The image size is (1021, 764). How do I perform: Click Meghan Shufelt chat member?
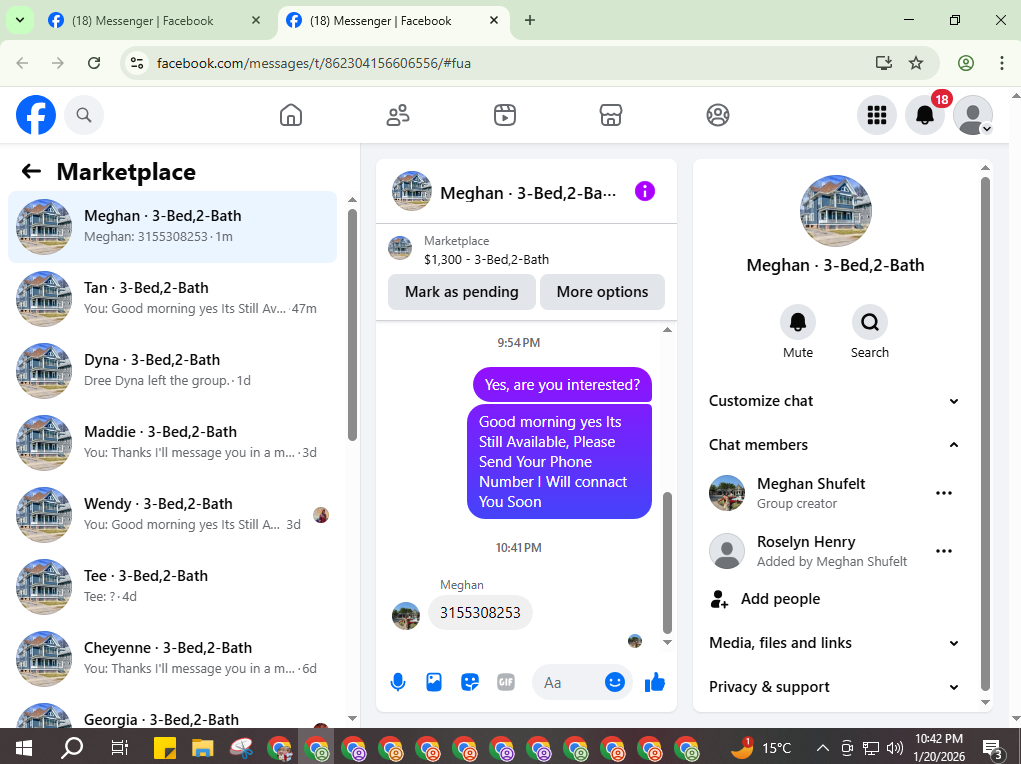811,493
